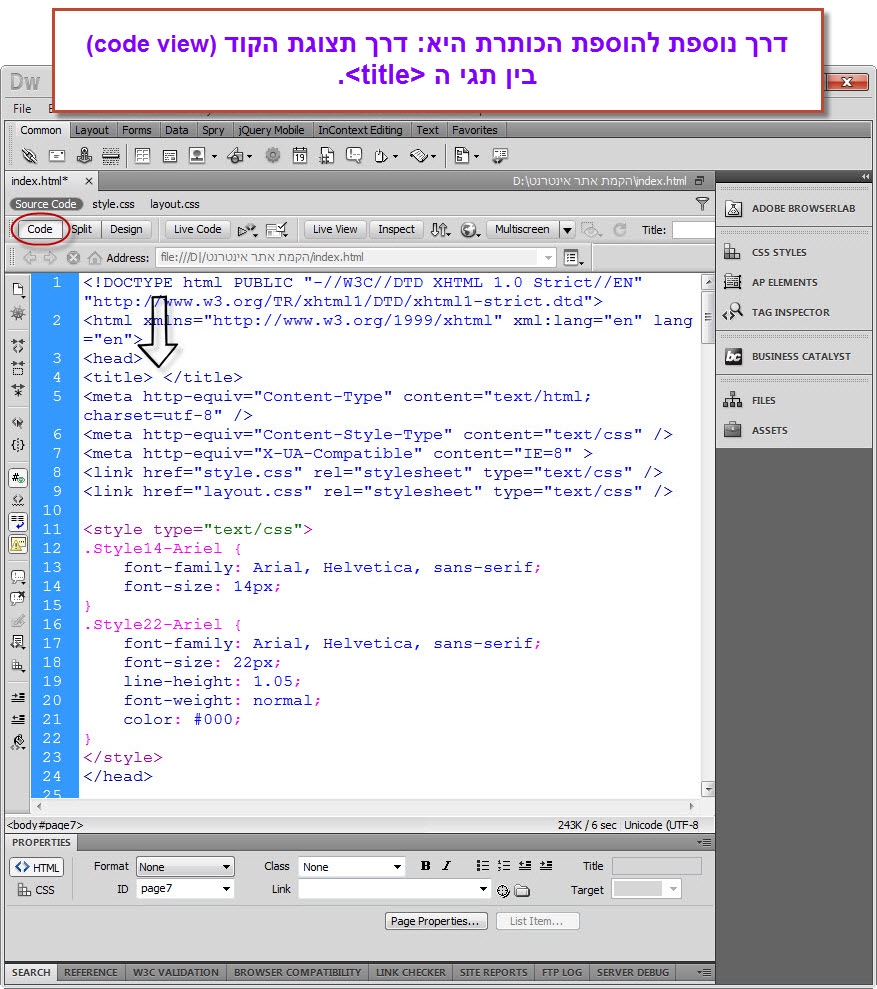Screen dimensions: 877x989
Task: Click the Date icon in Insert bar
Action: point(300,156)
